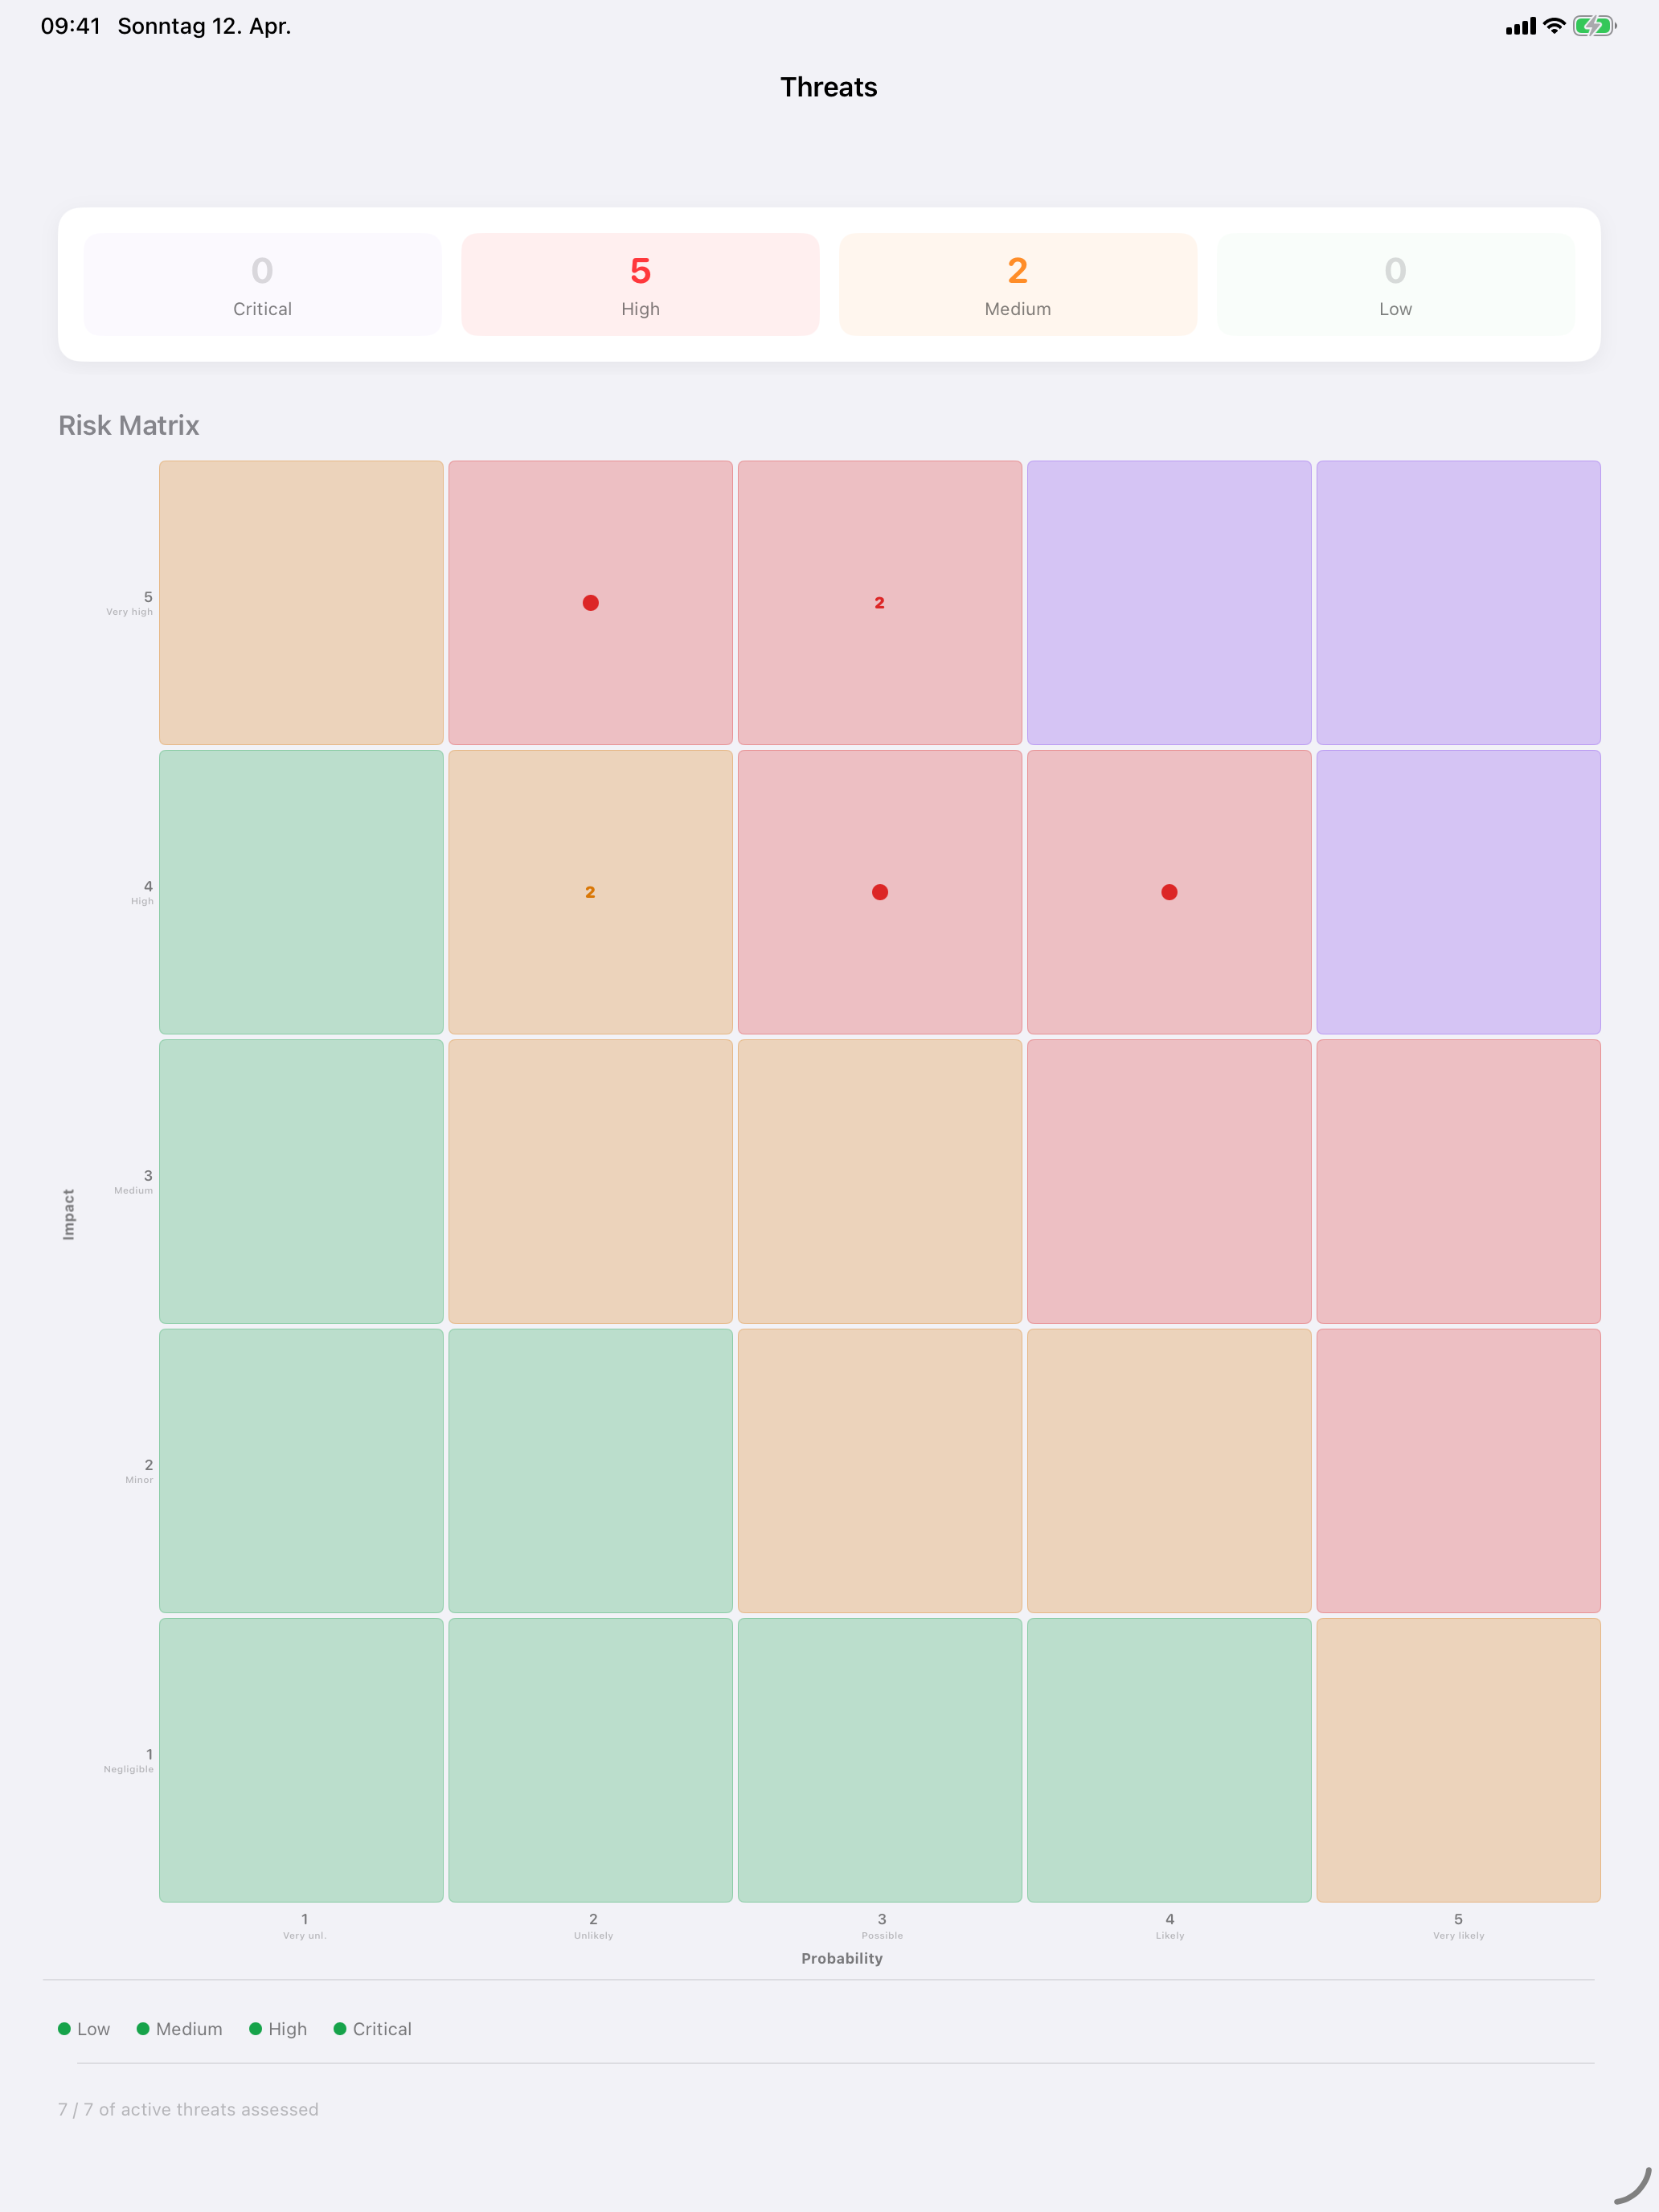Toggle the Critical legend filter
The image size is (1659, 2212).
point(372,2028)
